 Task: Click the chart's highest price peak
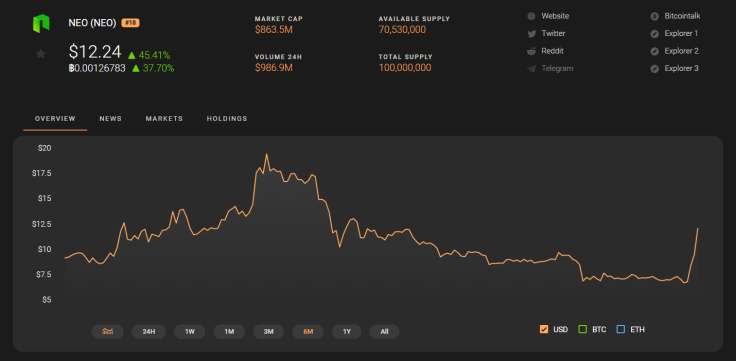point(267,154)
